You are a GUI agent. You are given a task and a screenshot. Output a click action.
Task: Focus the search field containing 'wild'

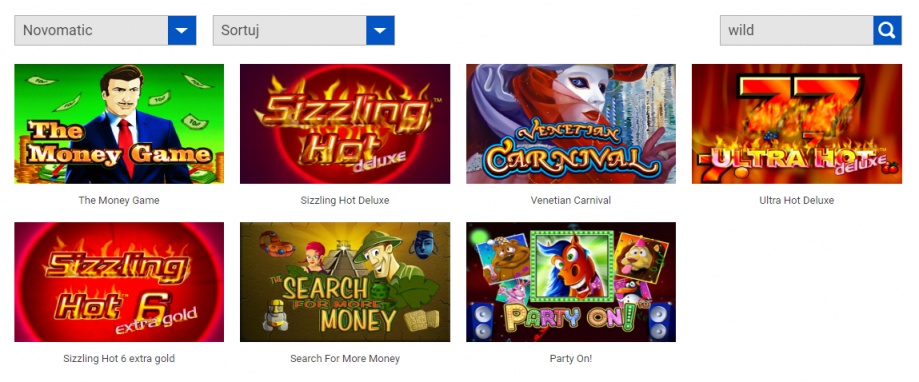coord(797,30)
